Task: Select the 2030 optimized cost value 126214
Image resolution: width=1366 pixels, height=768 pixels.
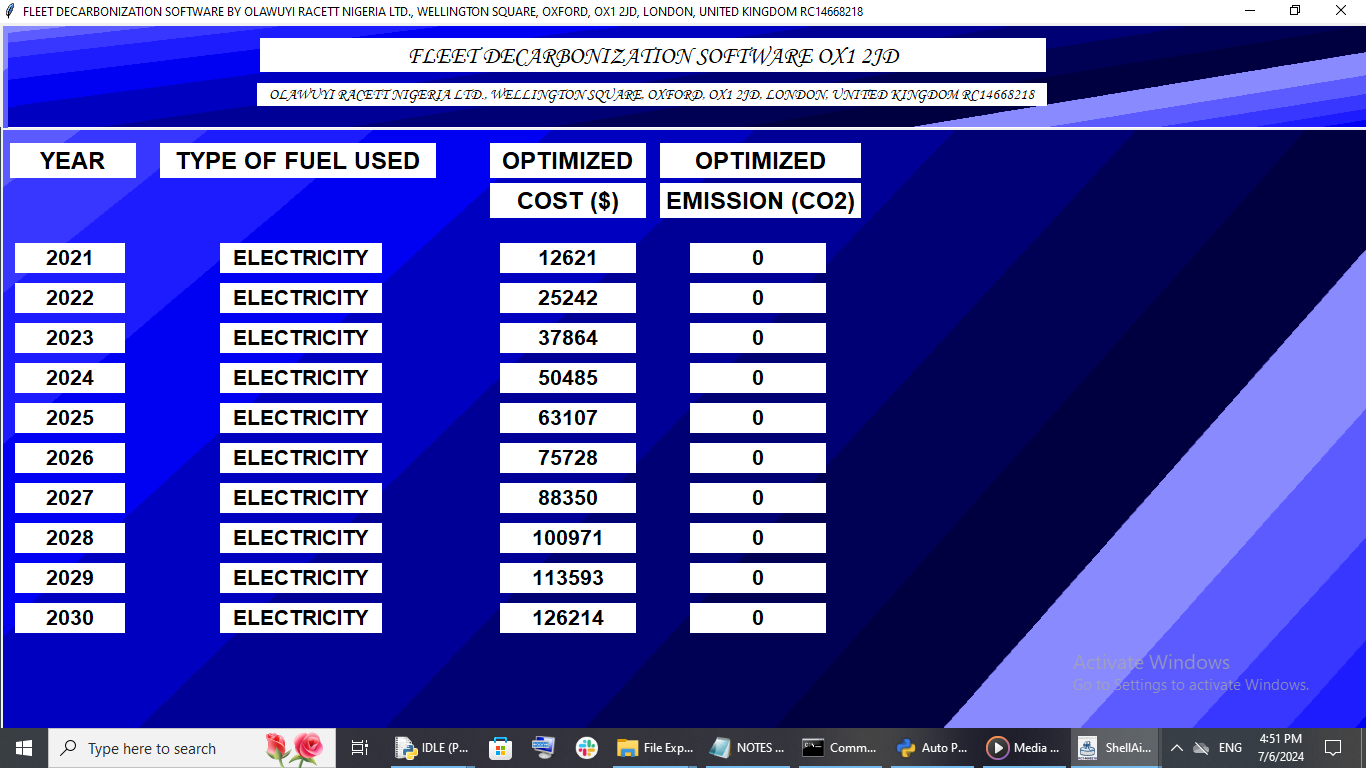Action: (568, 618)
